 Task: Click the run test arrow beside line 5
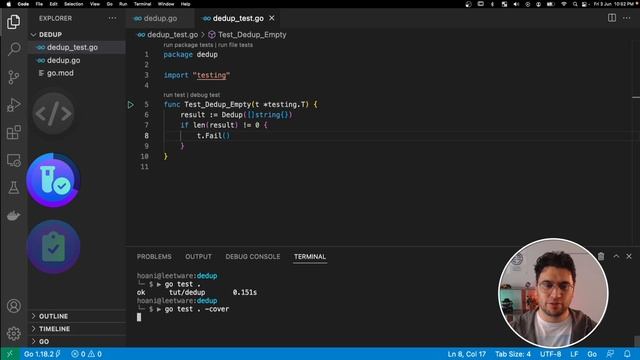click(x=131, y=105)
